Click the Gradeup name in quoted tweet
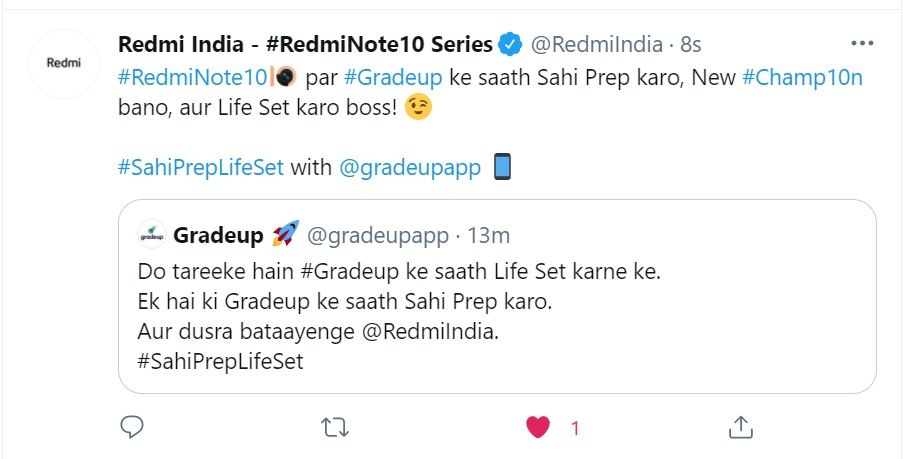Image resolution: width=914 pixels, height=459 pixels. [x=218, y=236]
